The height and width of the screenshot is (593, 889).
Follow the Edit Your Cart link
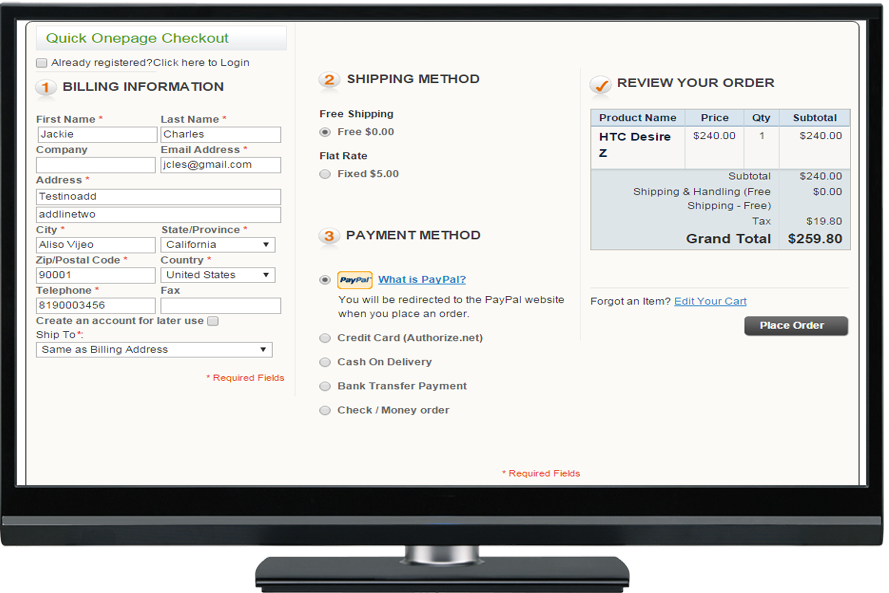click(710, 301)
